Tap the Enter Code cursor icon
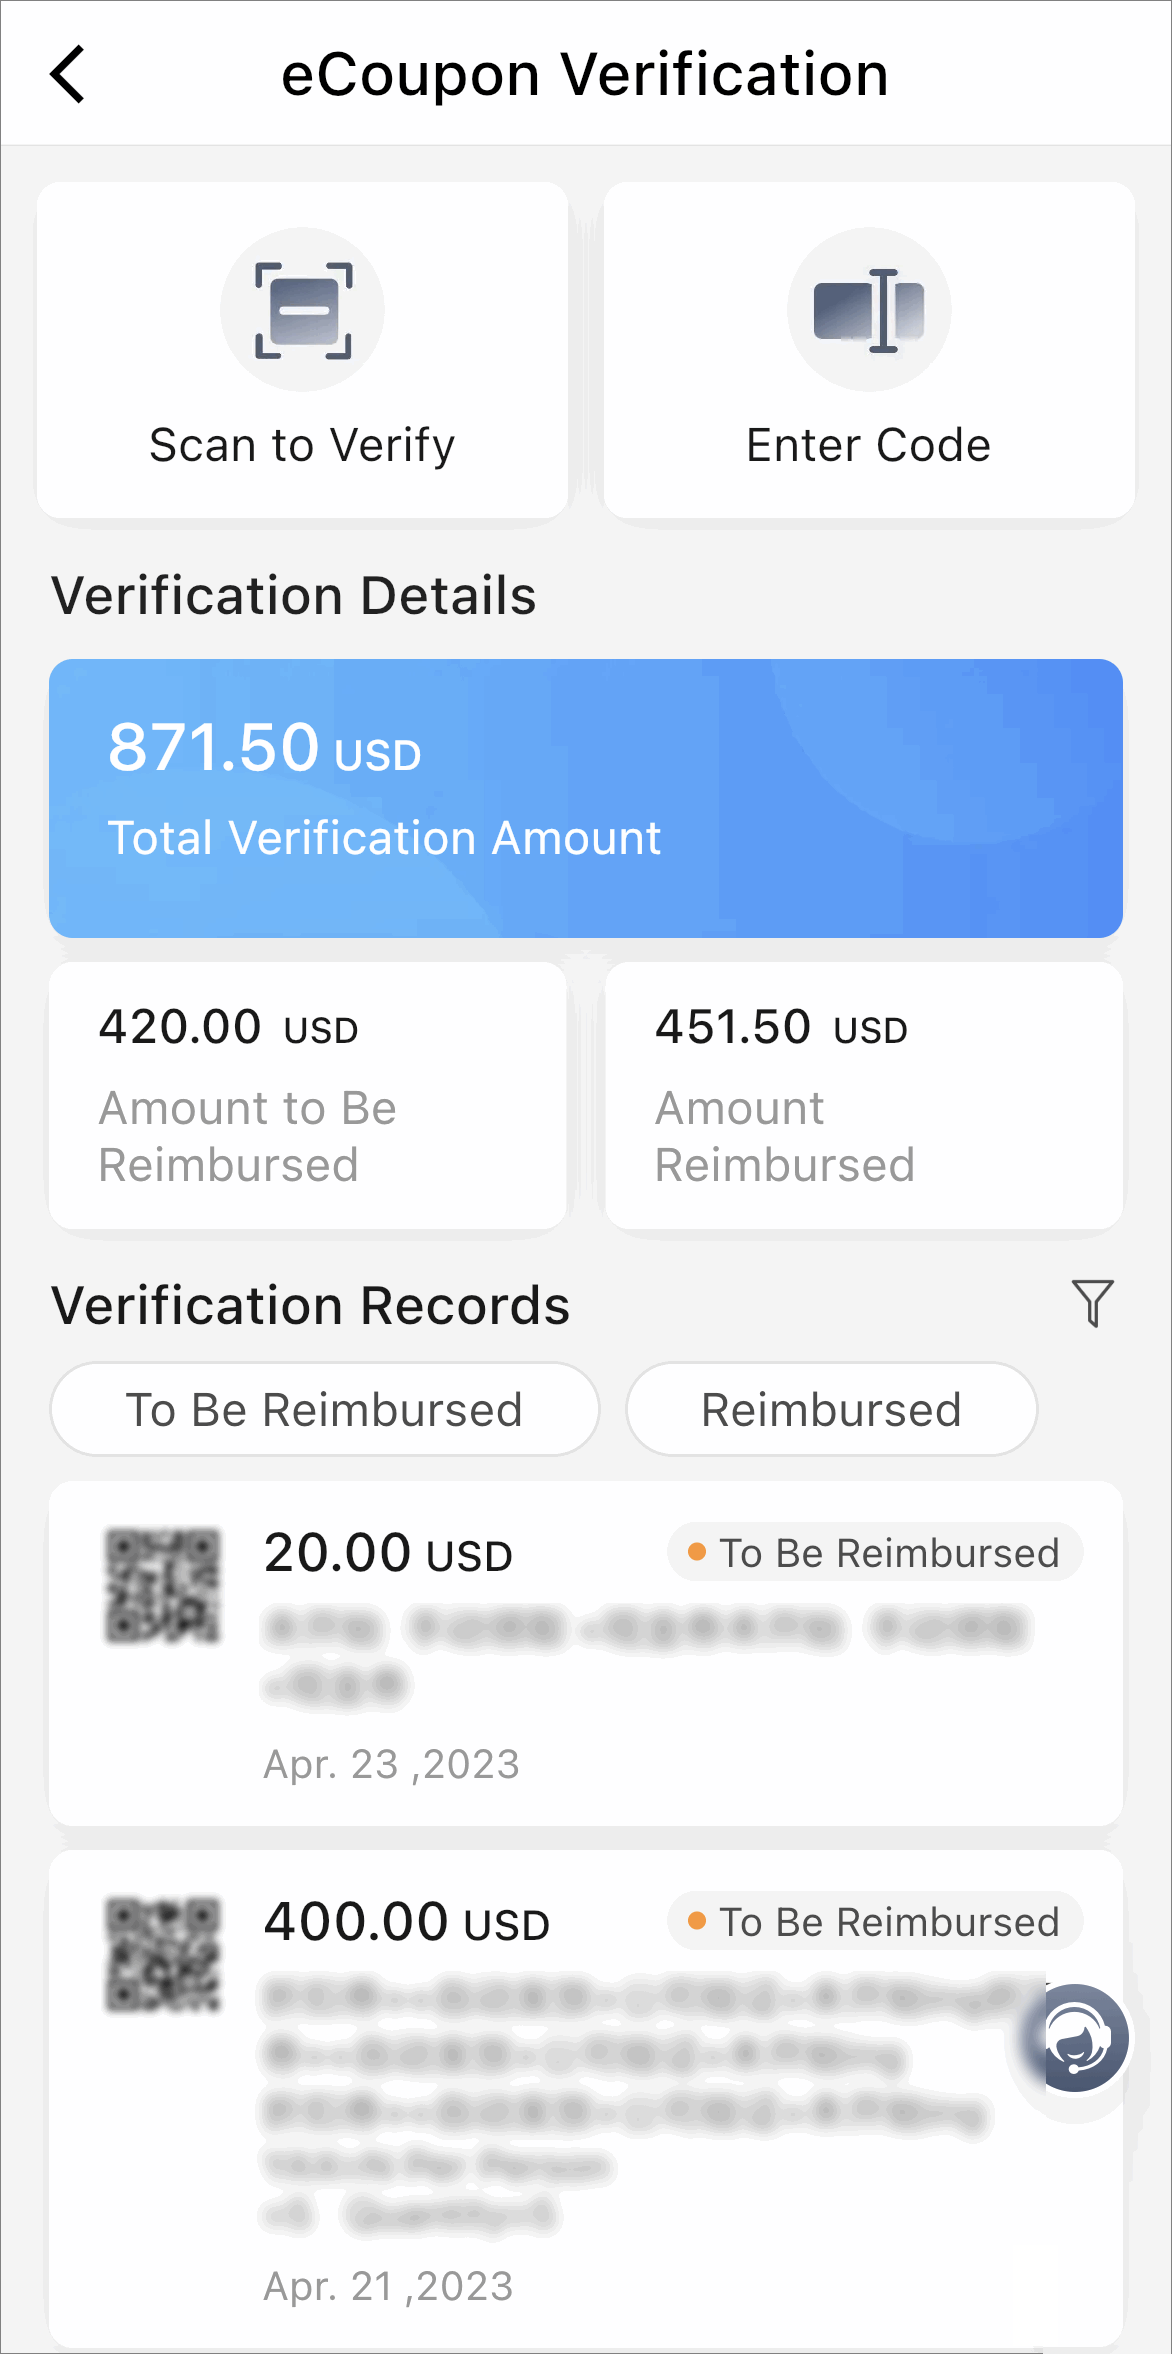Image resolution: width=1172 pixels, height=2354 pixels. click(x=869, y=309)
